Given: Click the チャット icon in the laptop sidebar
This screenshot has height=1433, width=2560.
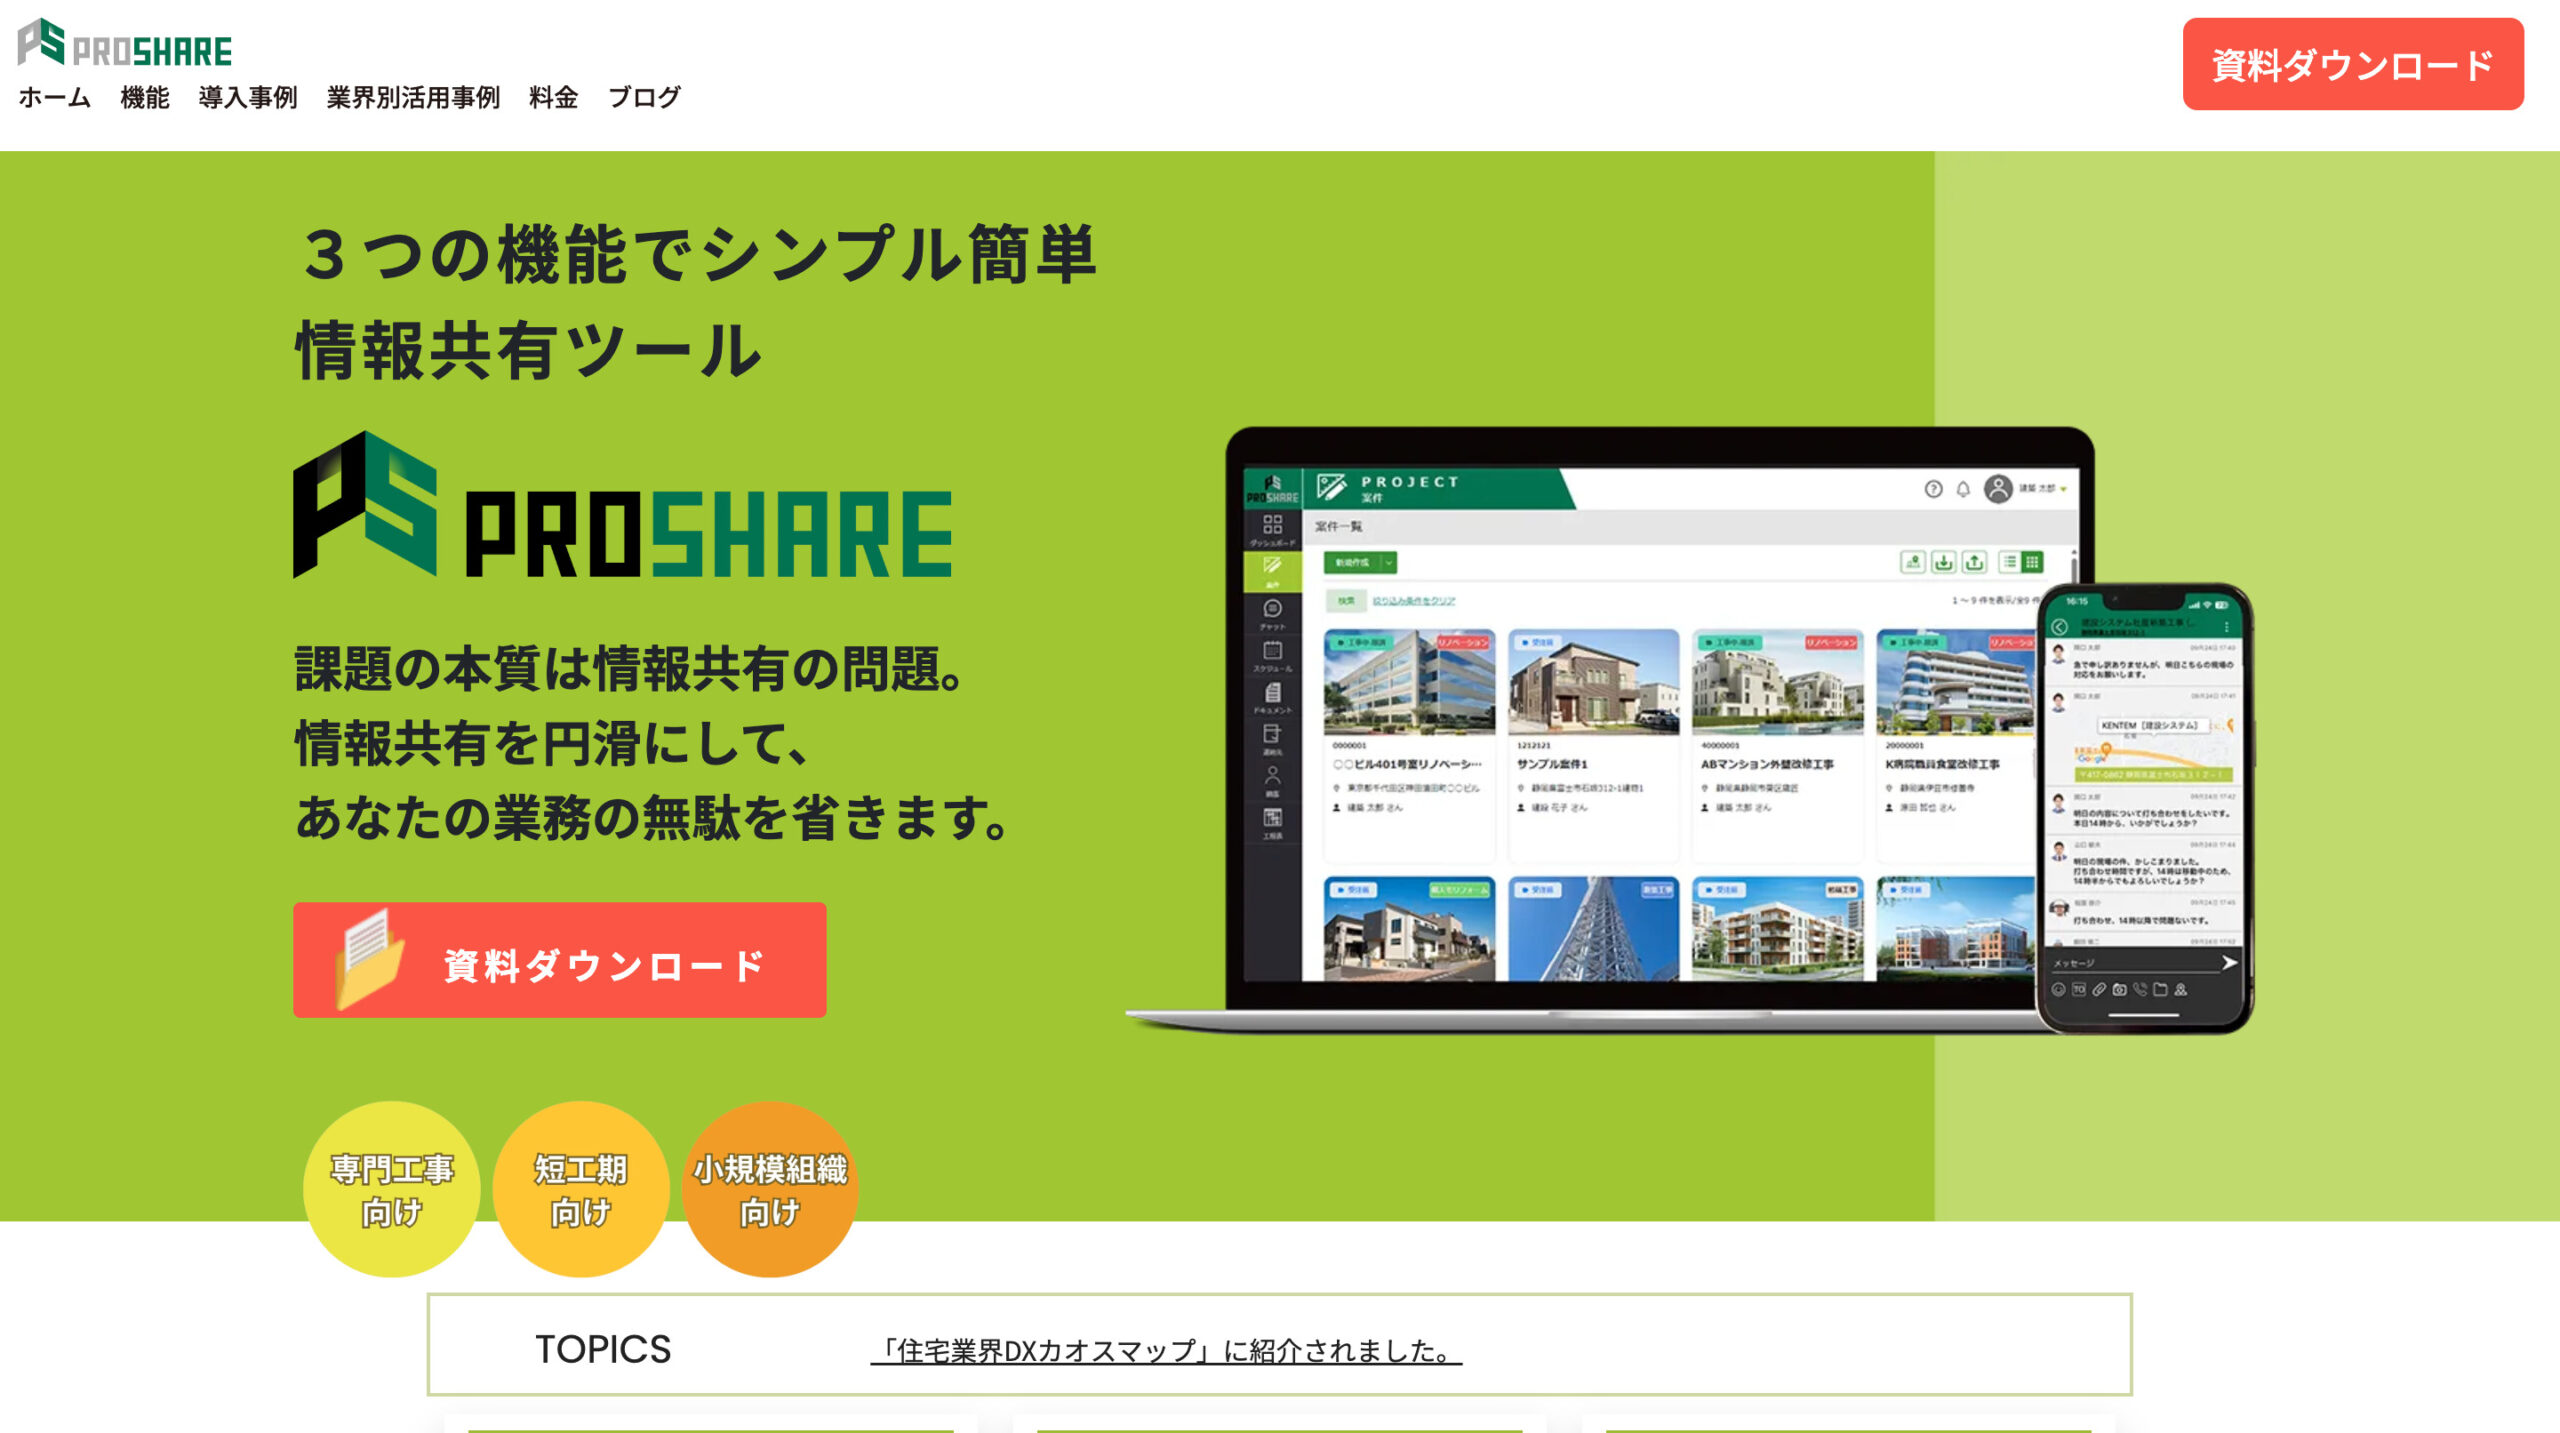Looking at the screenshot, I should pyautogui.click(x=1272, y=614).
